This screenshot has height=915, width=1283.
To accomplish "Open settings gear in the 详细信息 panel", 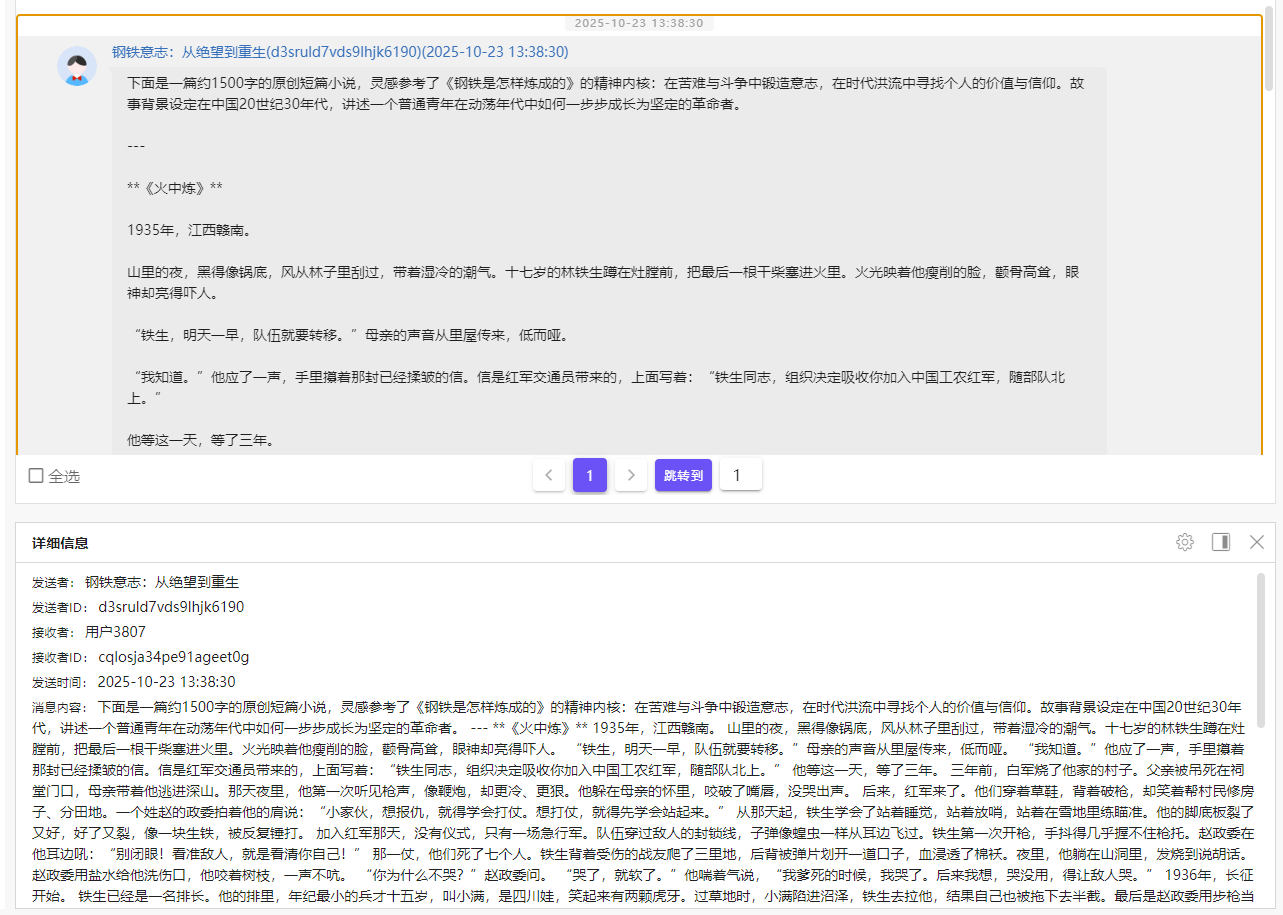I will (1185, 542).
